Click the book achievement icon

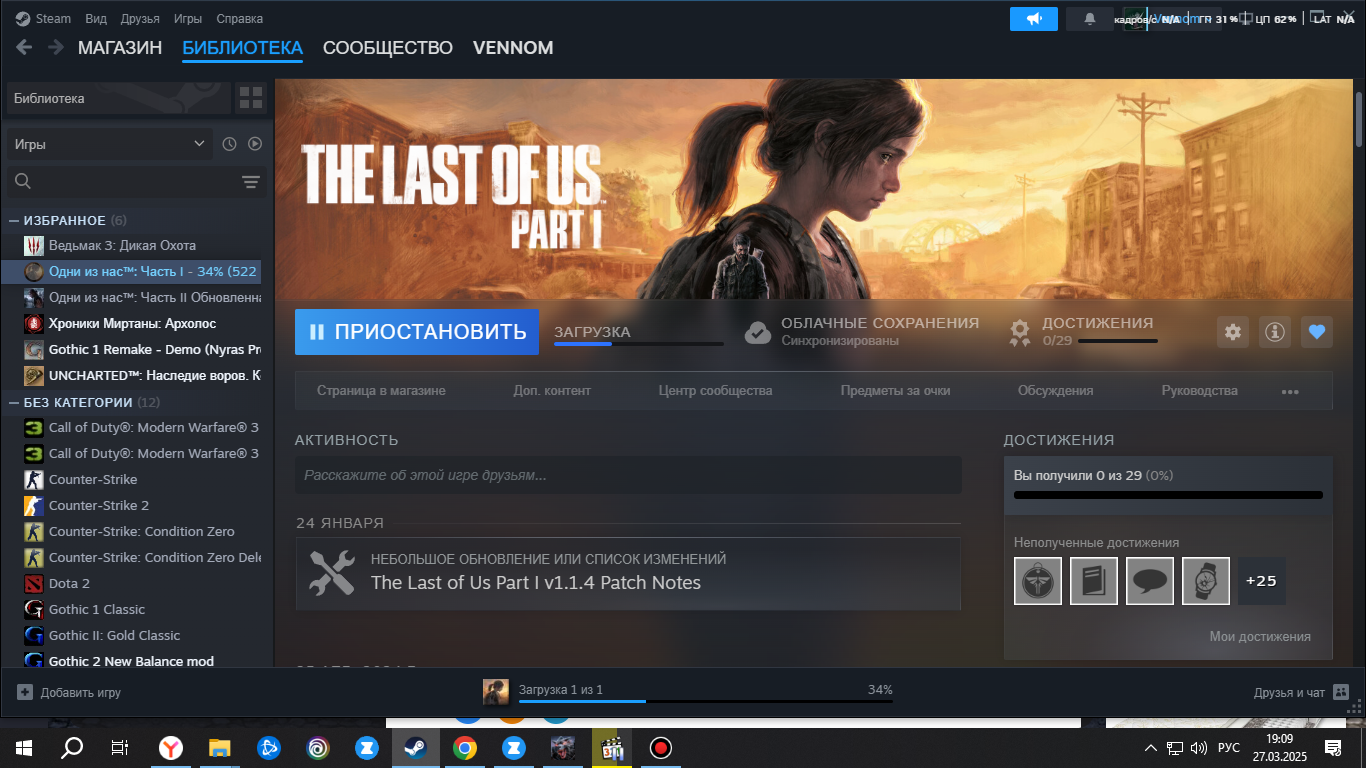pyautogui.click(x=1094, y=580)
